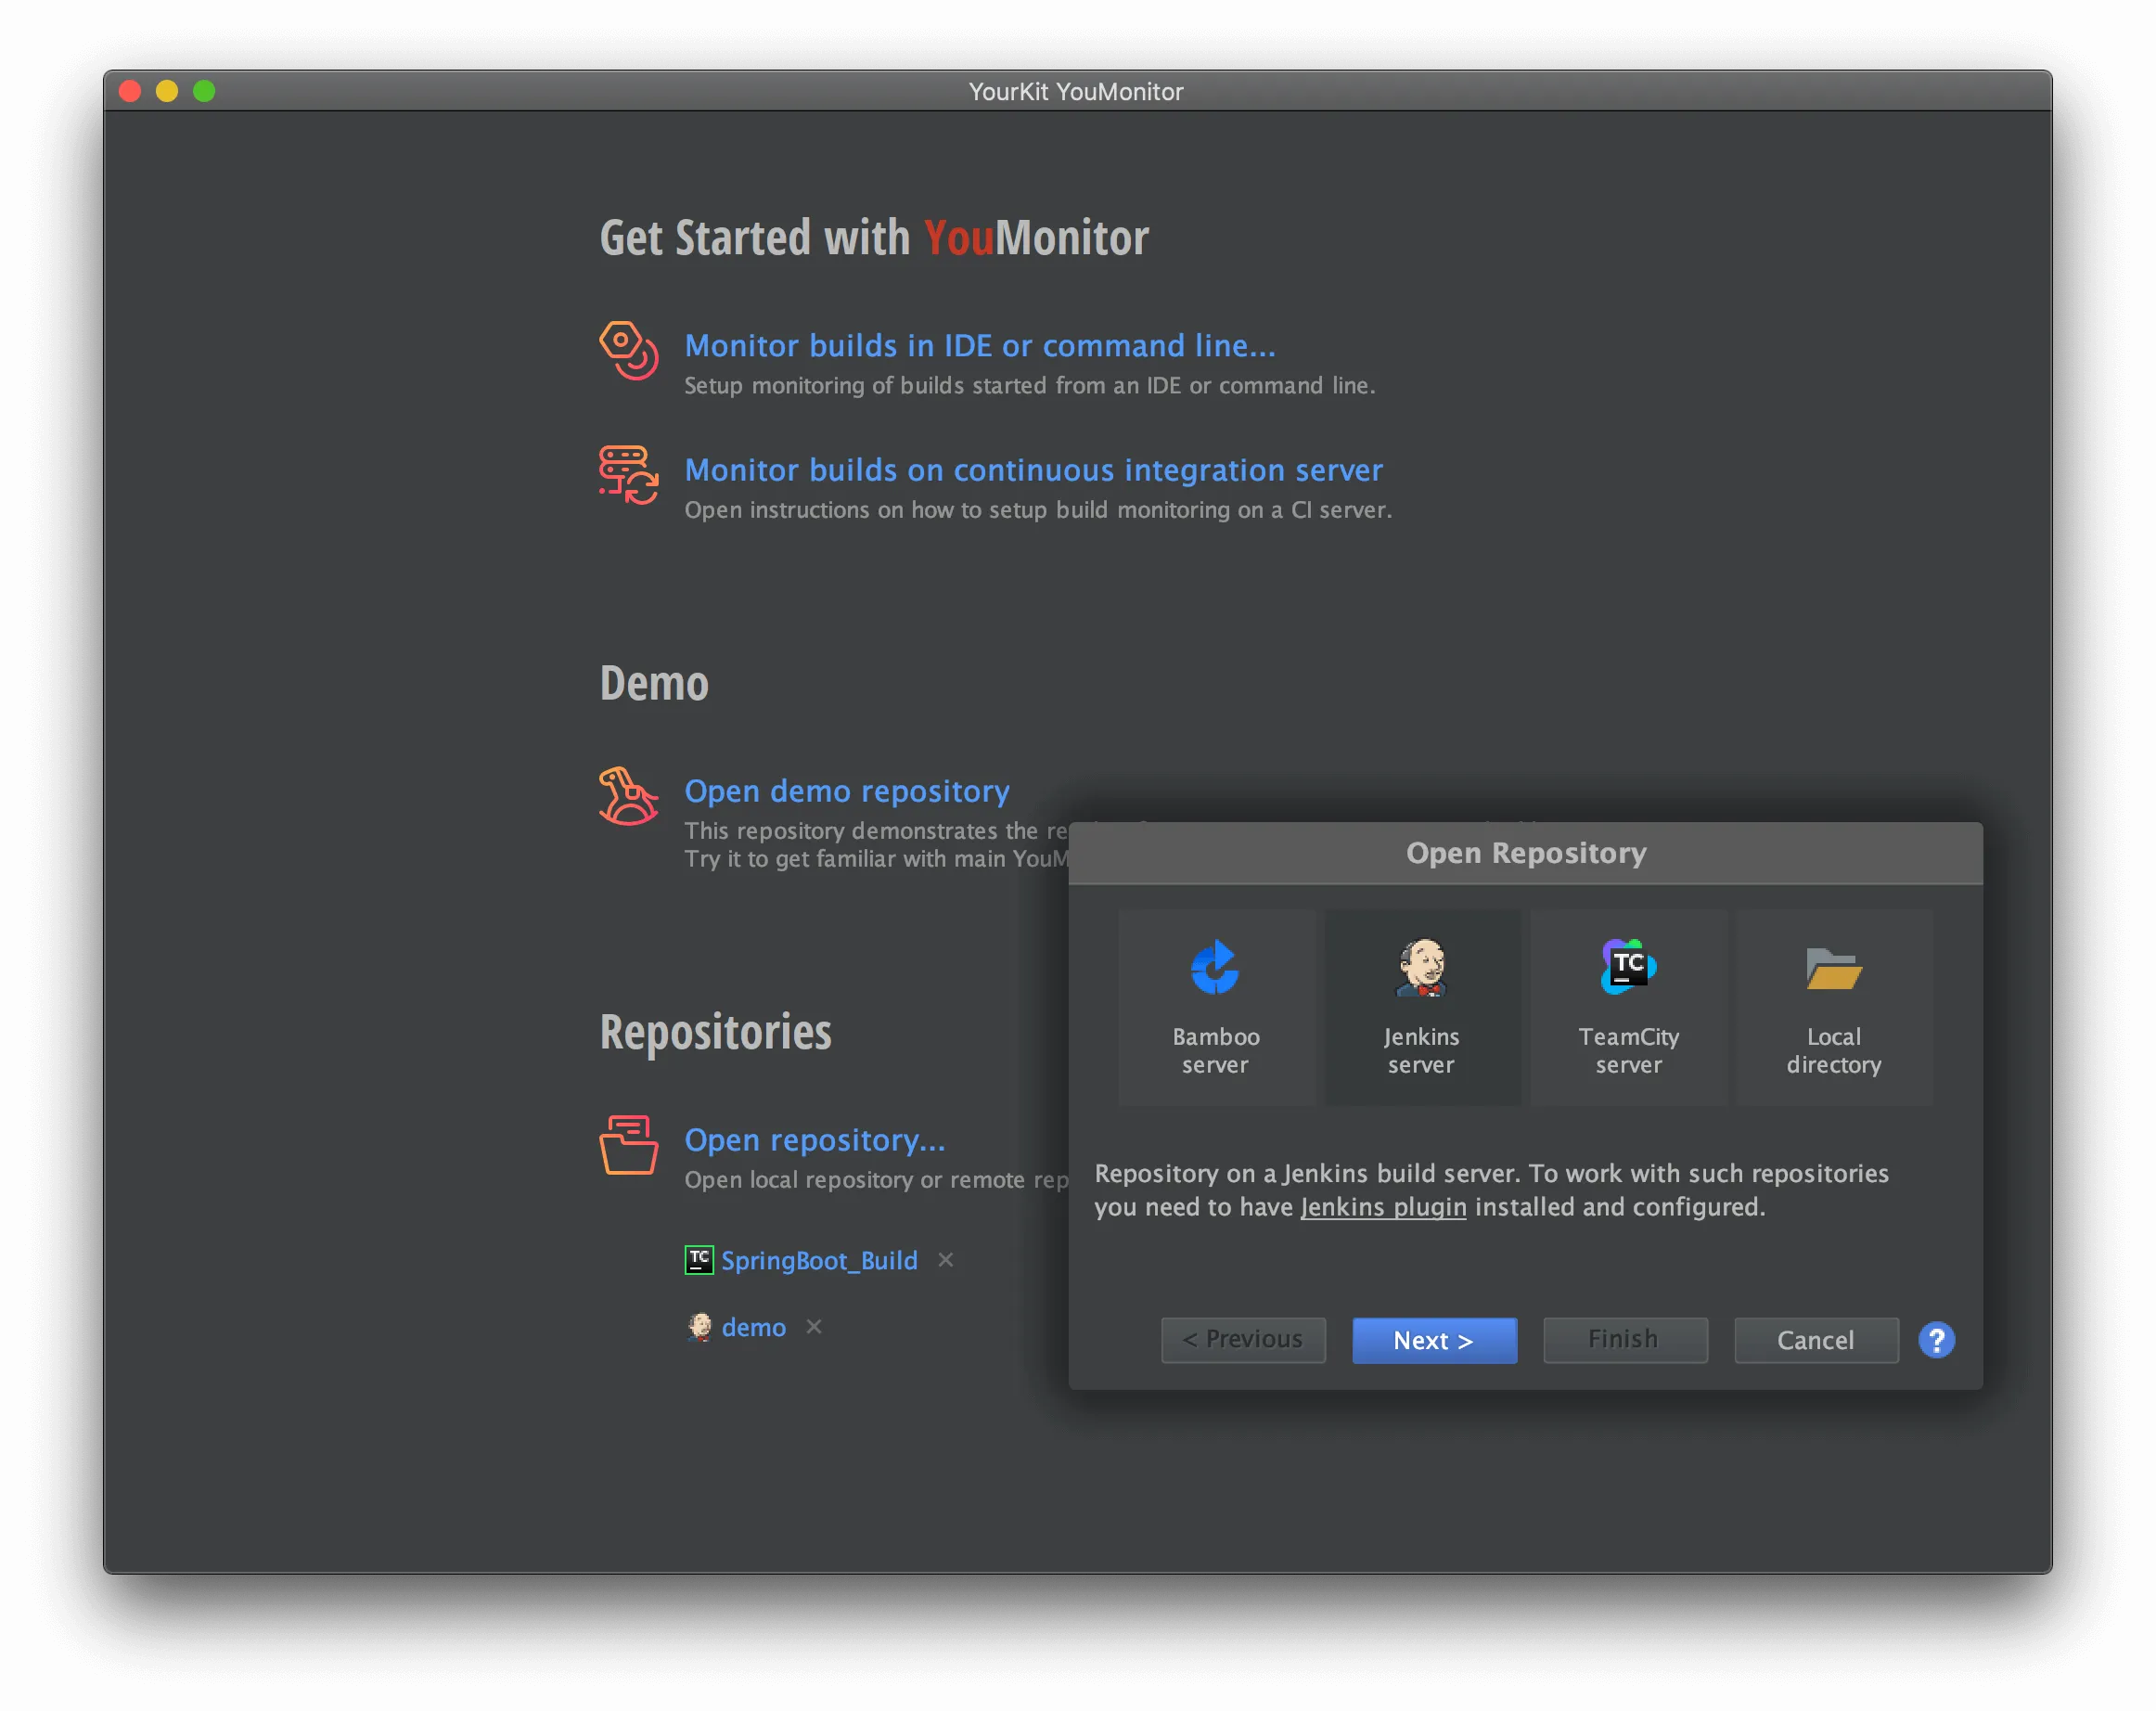Open 'Monitor builds on continuous integration server' link
The image size is (2156, 1711).
click(1033, 470)
